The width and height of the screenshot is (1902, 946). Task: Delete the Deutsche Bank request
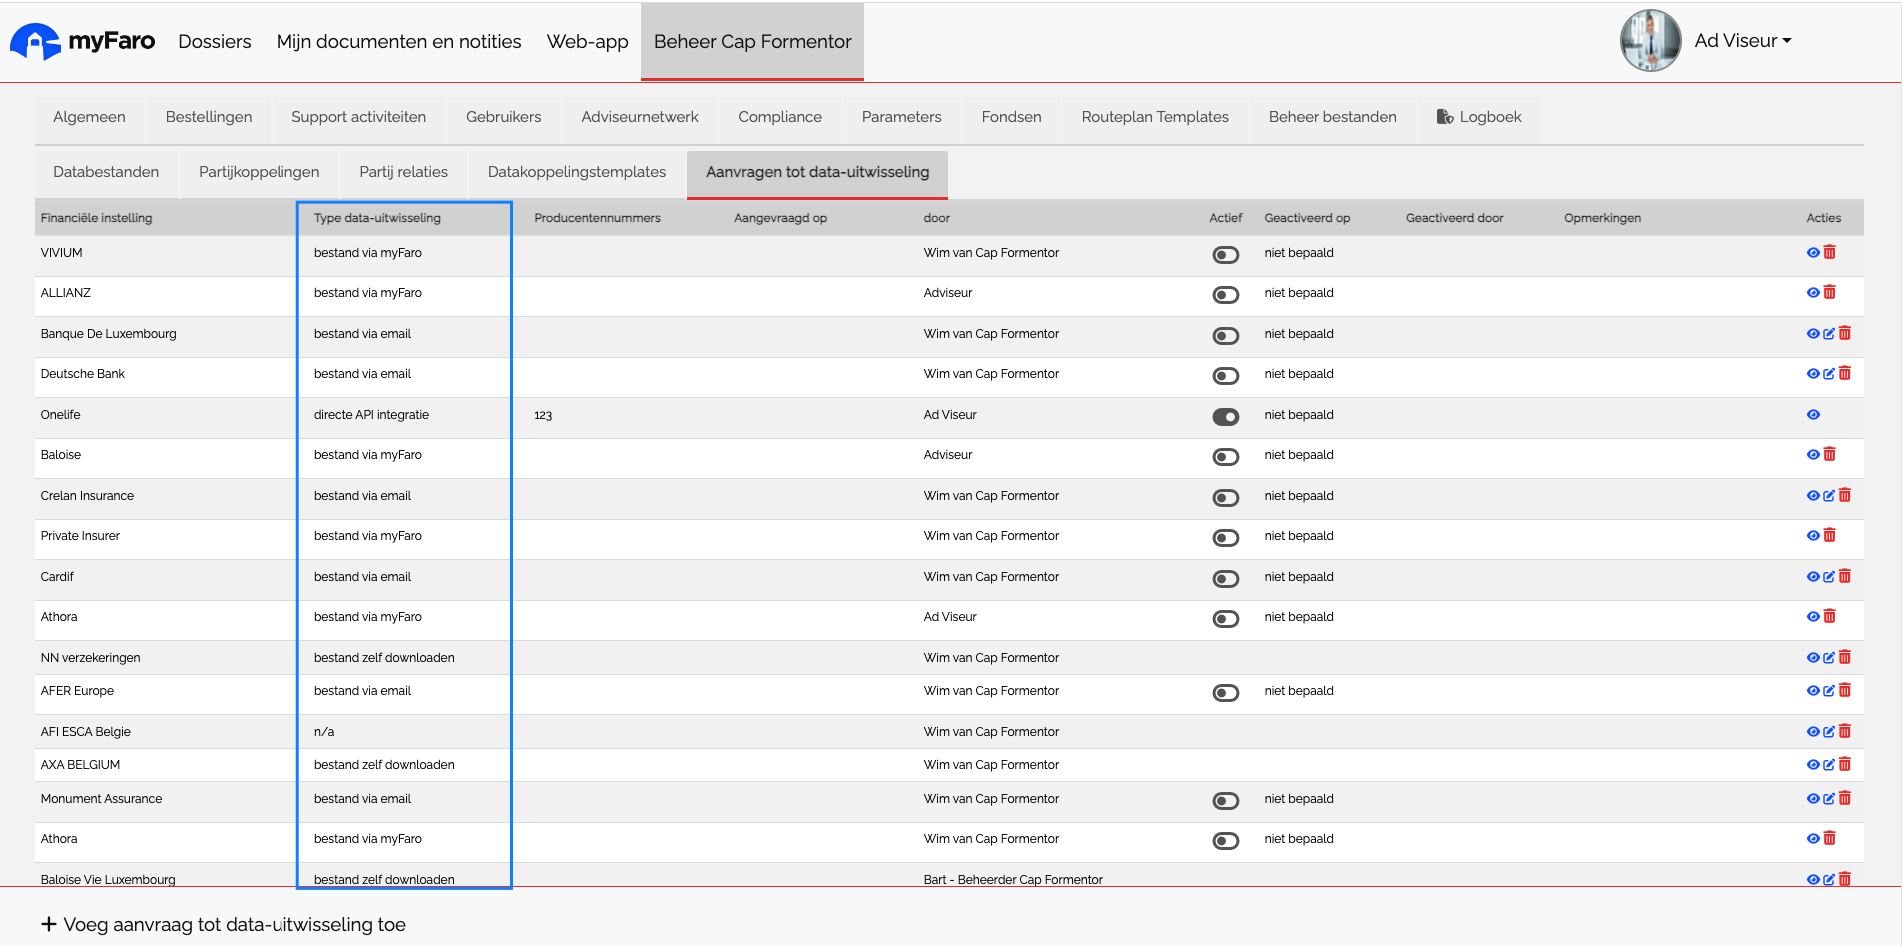[1845, 373]
